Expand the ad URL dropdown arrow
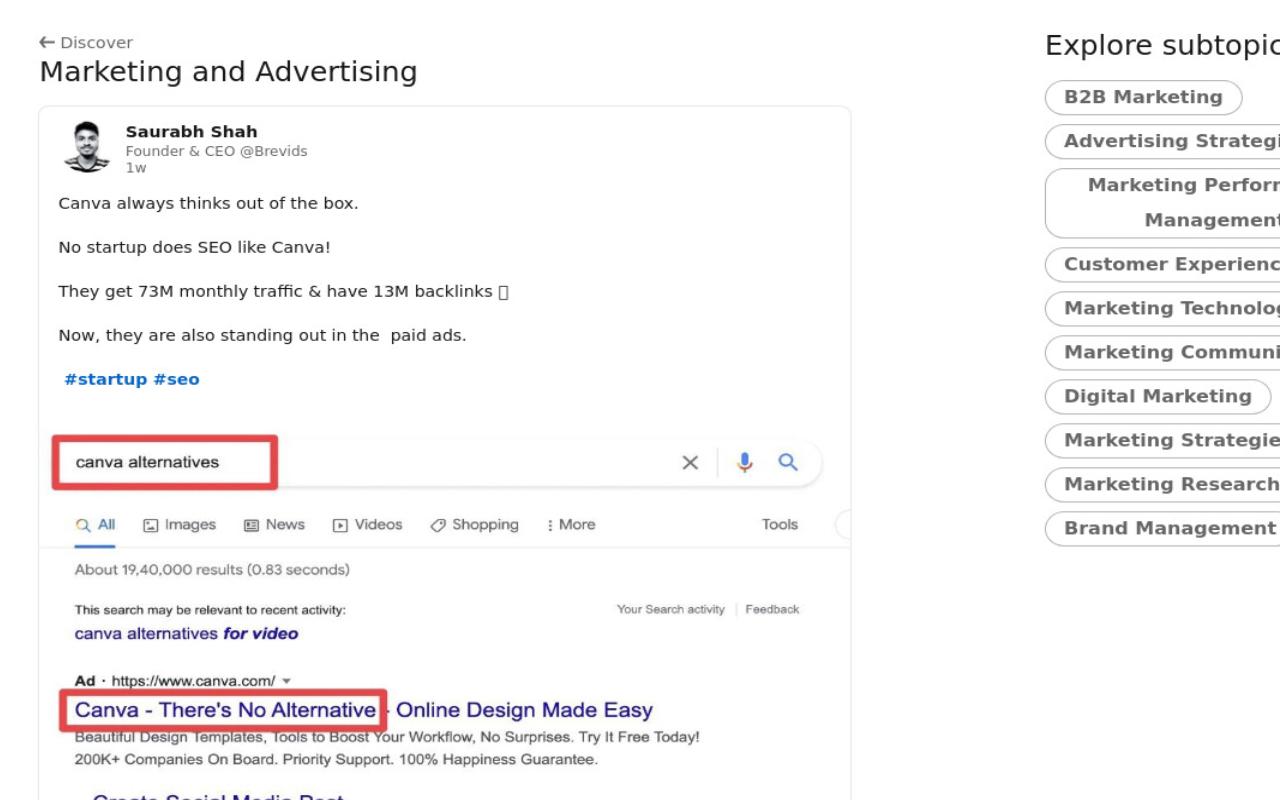The width and height of the screenshot is (1280, 800). (x=287, y=682)
